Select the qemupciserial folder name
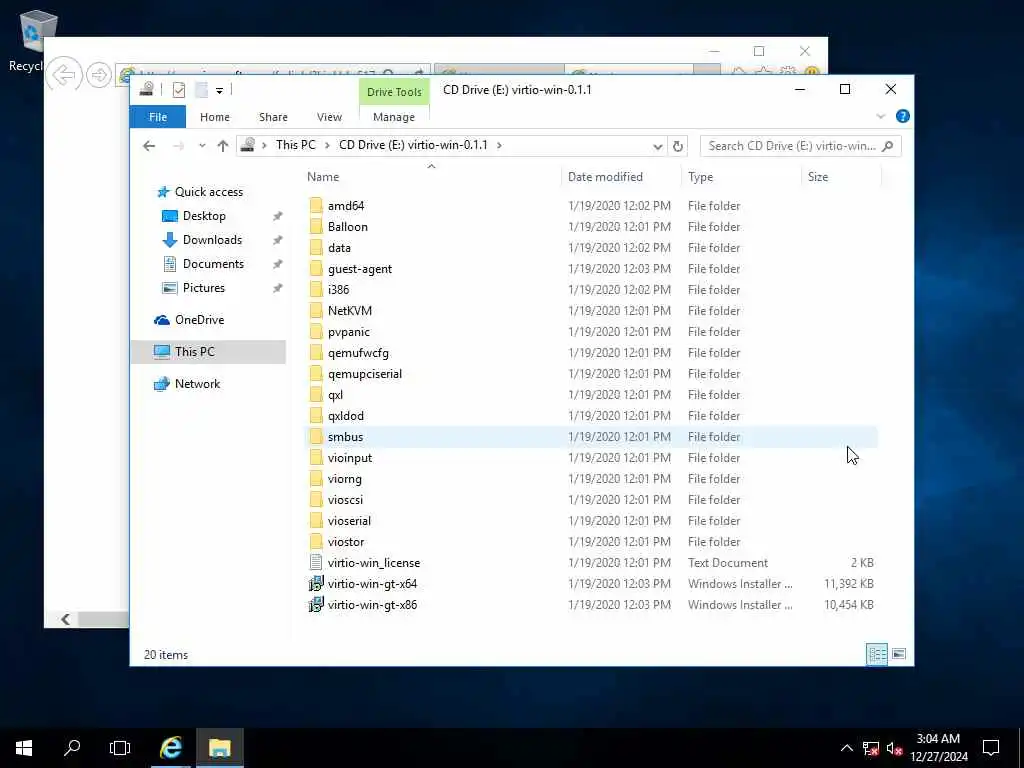1024x768 pixels. pyautogui.click(x=365, y=374)
